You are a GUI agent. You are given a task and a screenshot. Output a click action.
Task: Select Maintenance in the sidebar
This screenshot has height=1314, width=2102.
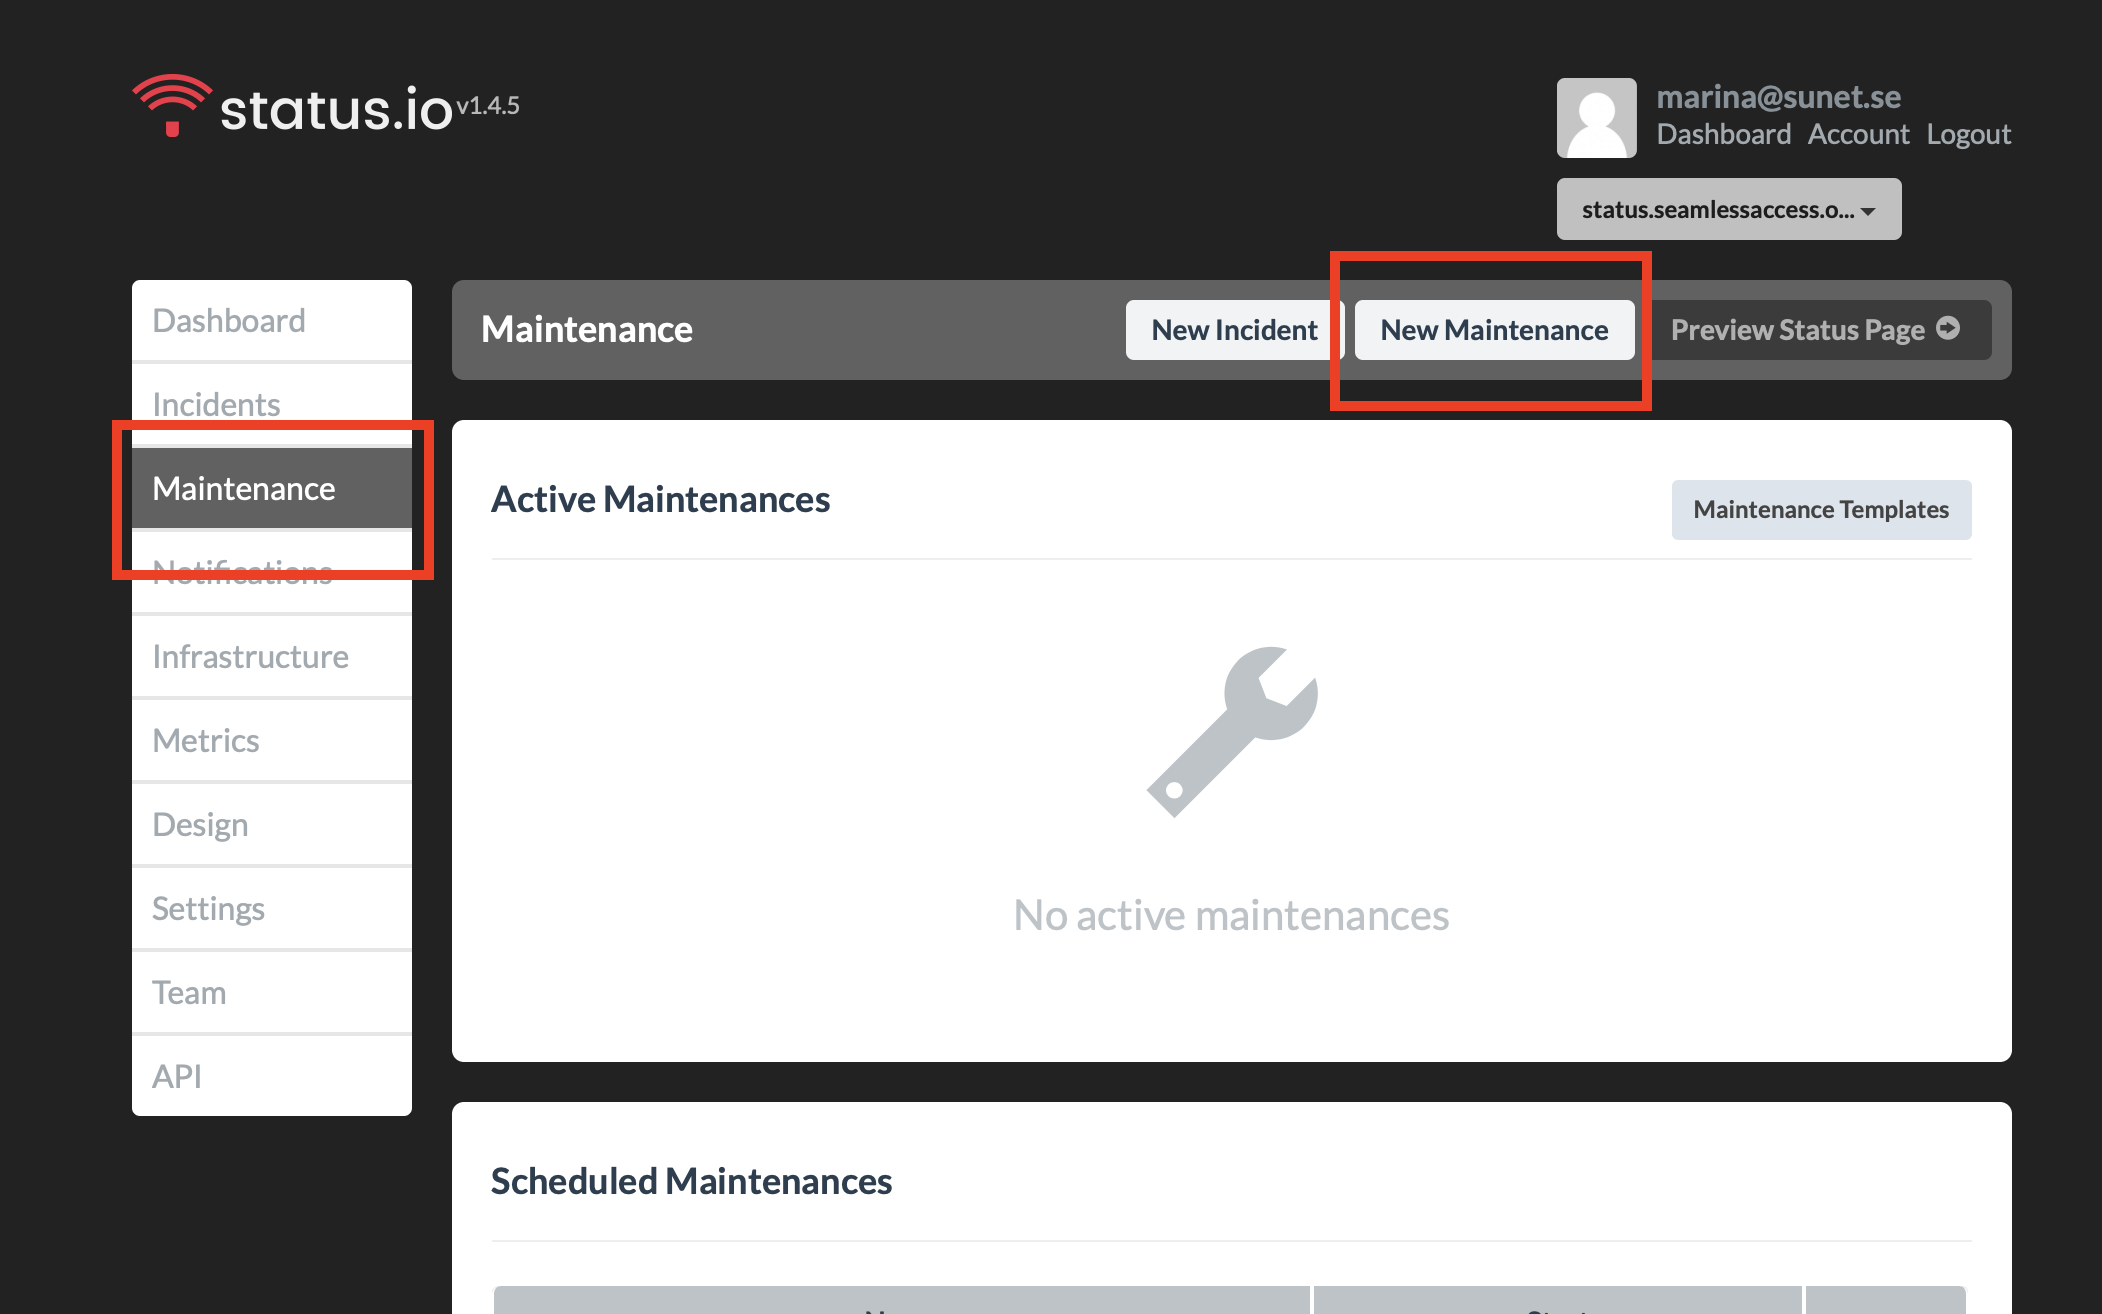(x=272, y=488)
